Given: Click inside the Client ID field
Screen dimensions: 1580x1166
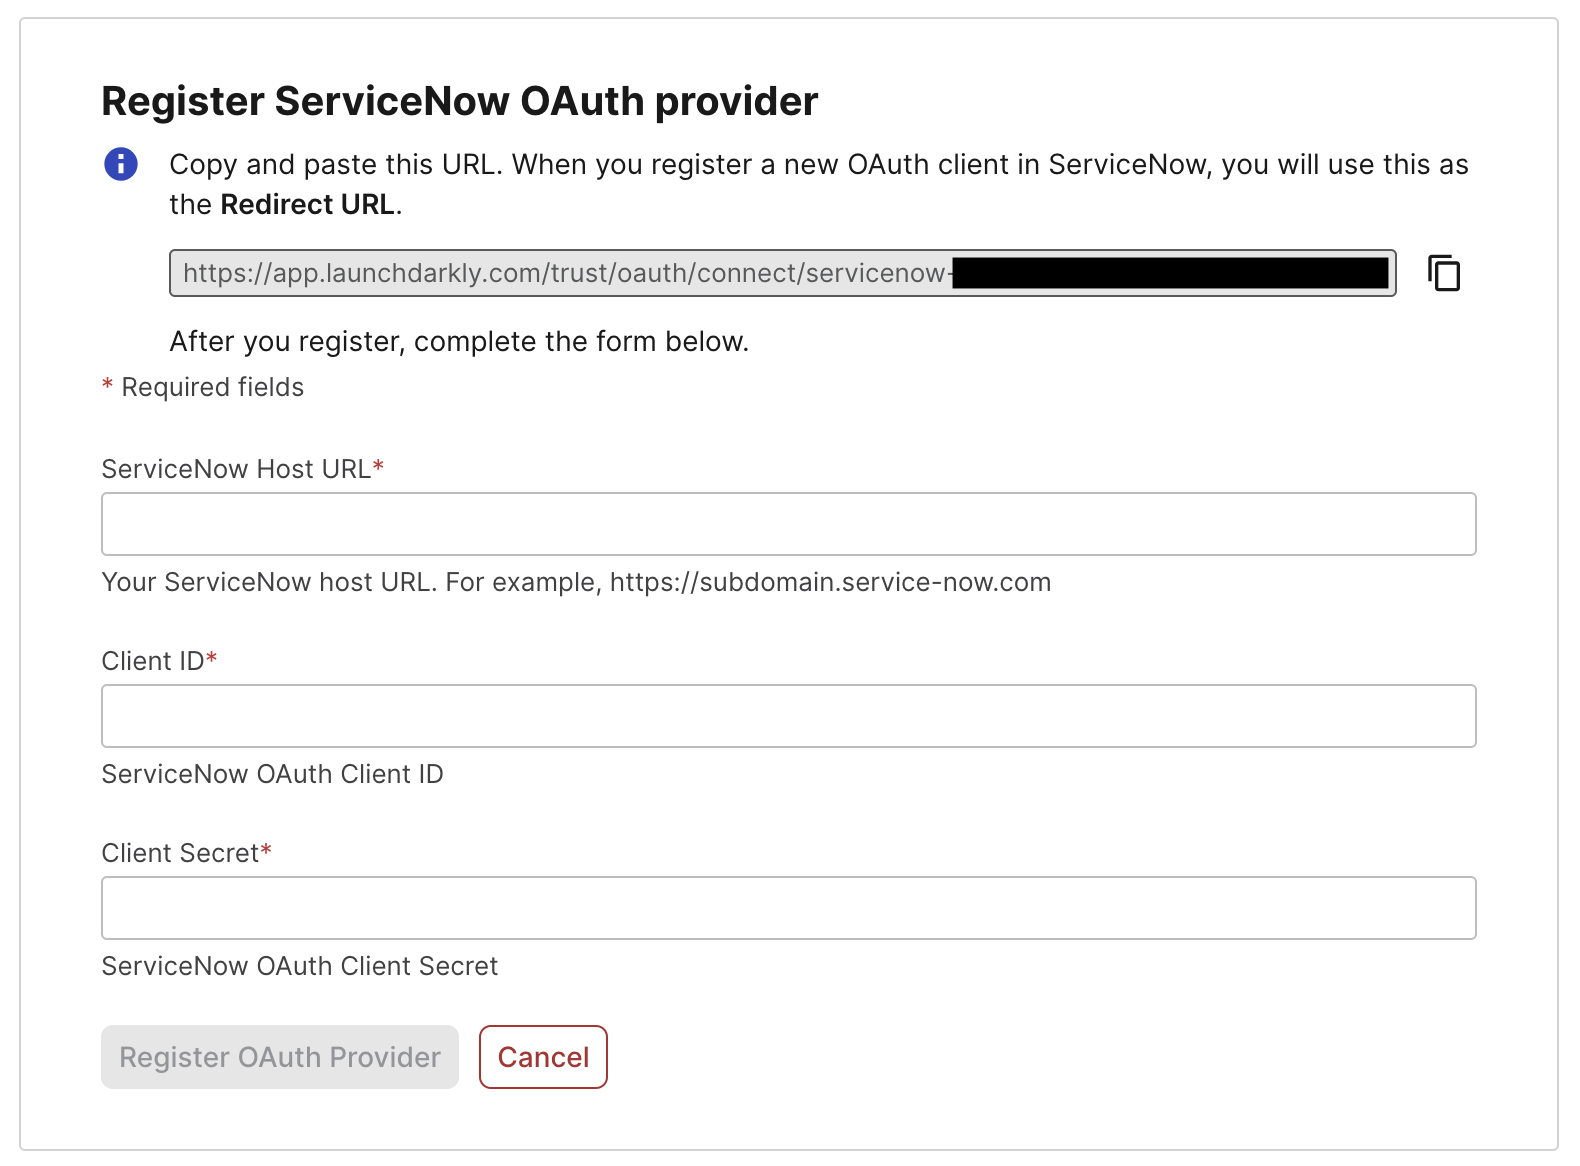Looking at the screenshot, I should (788, 715).
